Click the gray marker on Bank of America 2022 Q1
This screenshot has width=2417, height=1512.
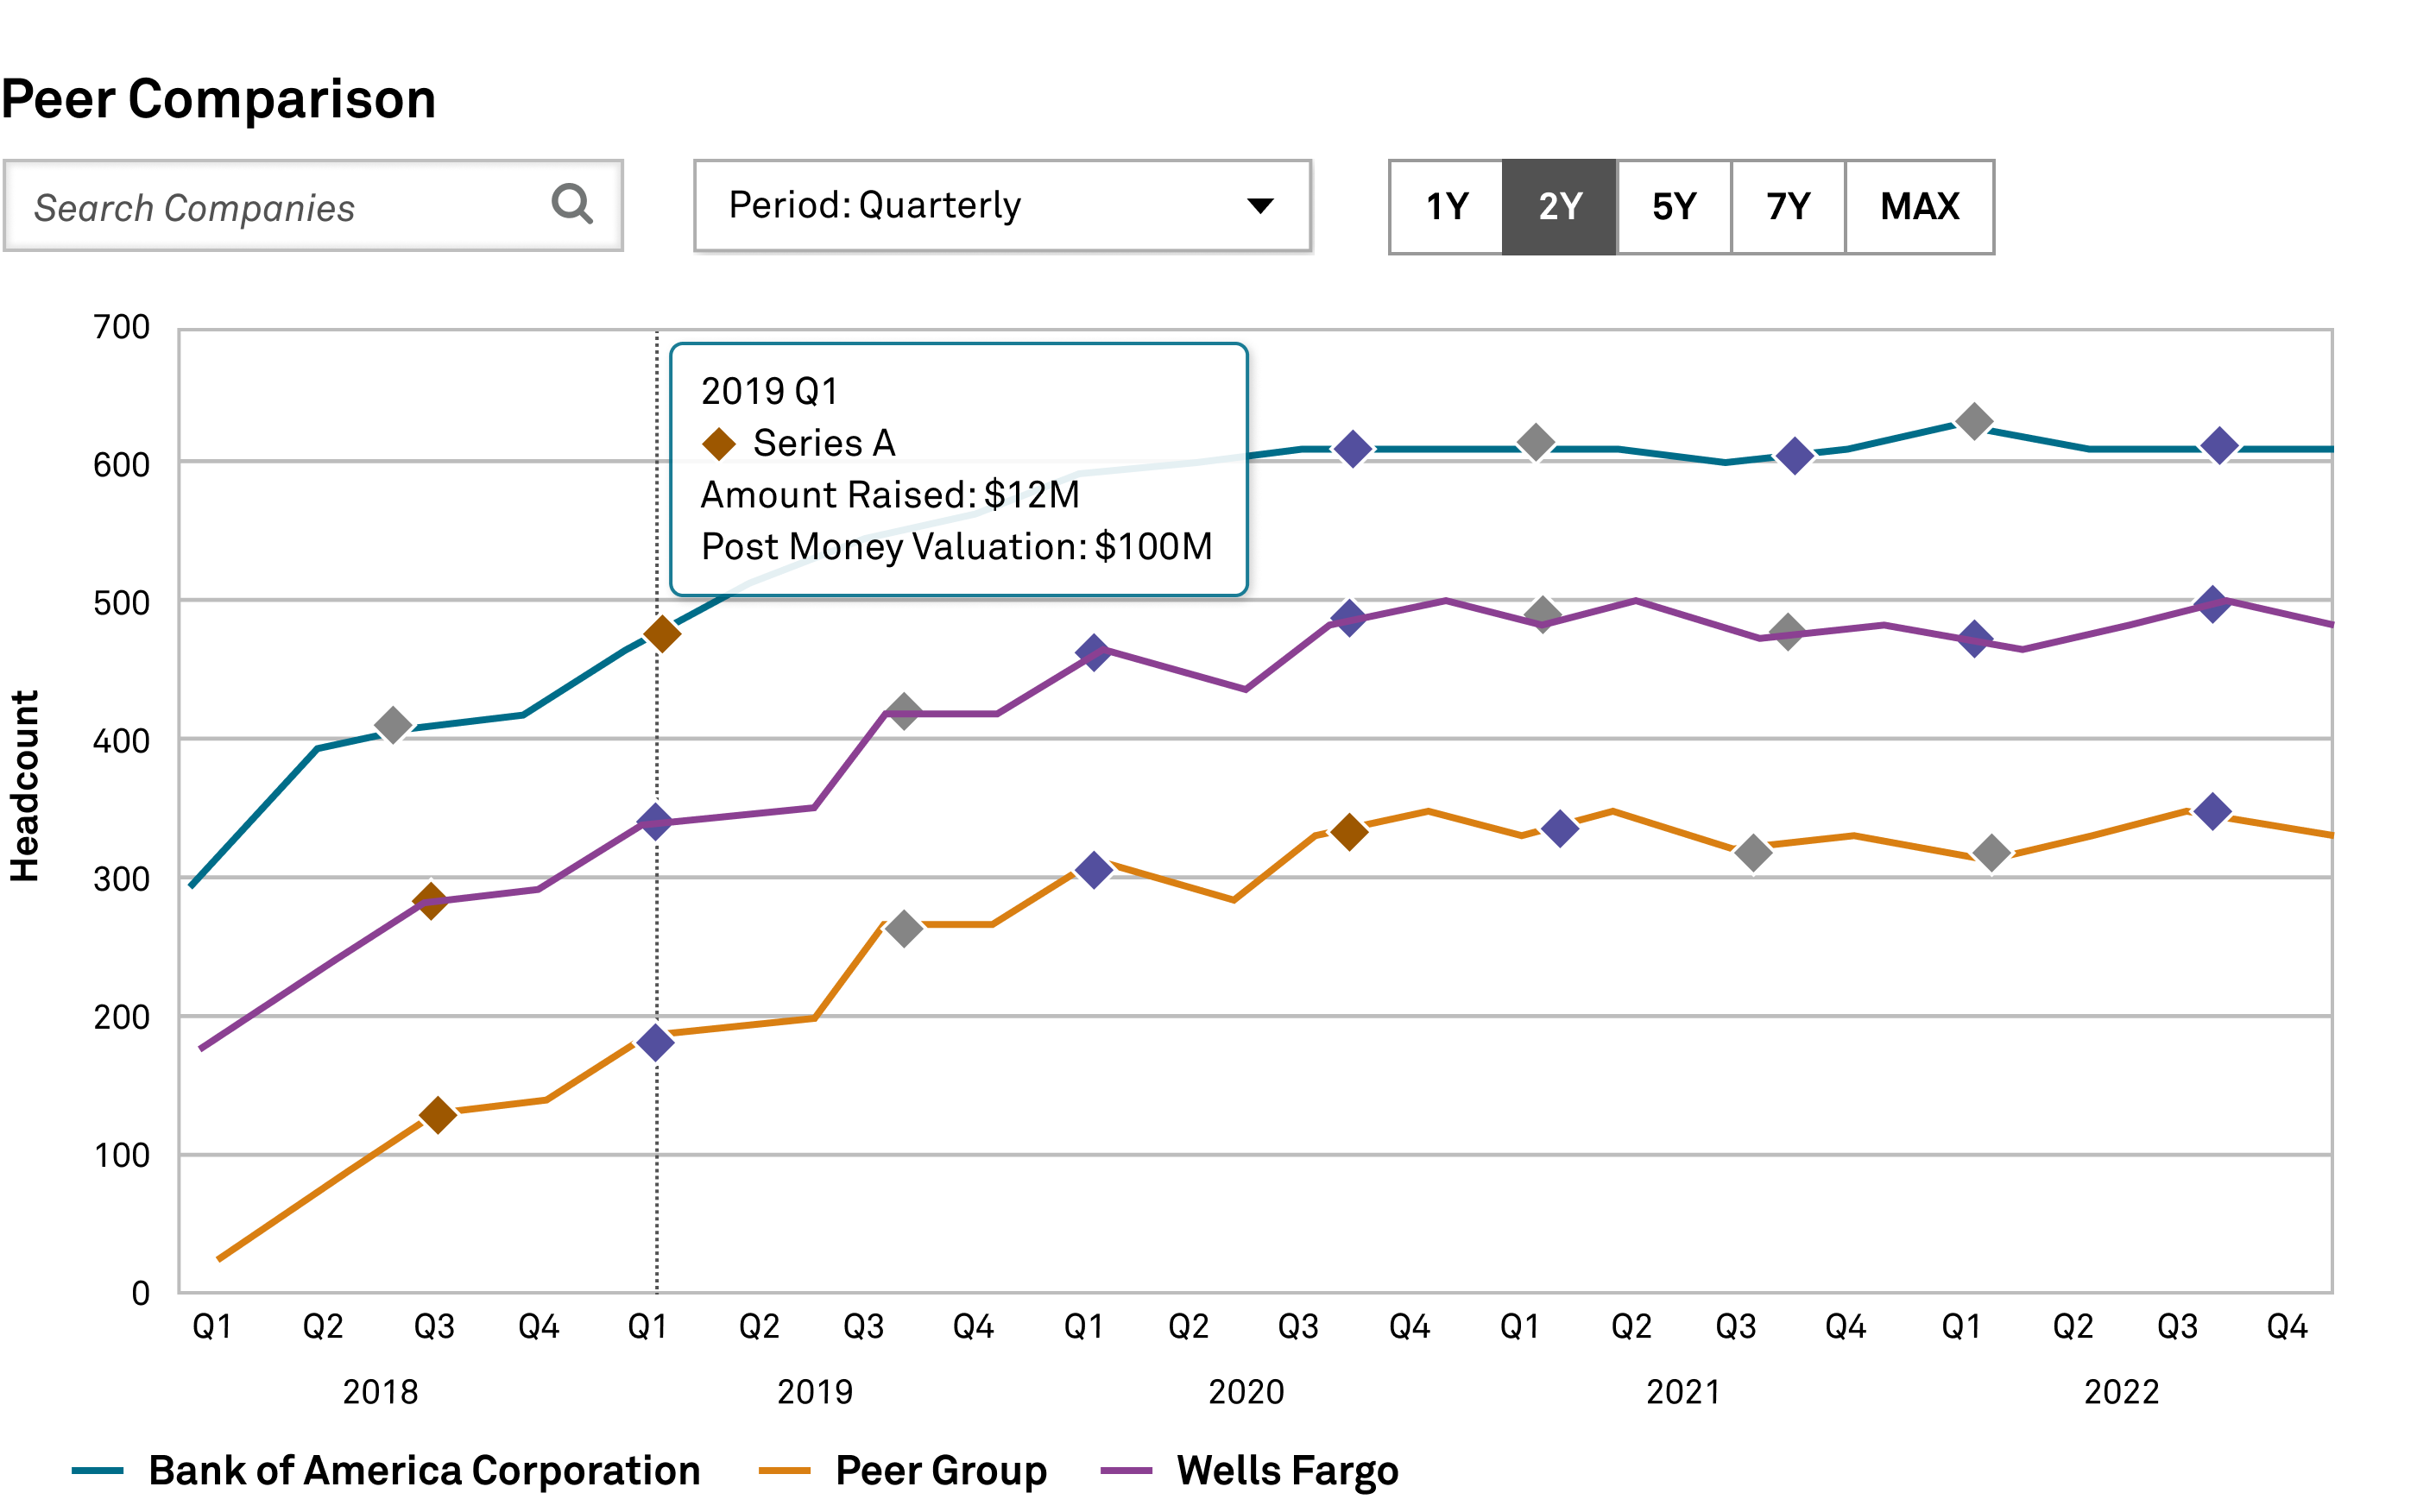click(1973, 422)
